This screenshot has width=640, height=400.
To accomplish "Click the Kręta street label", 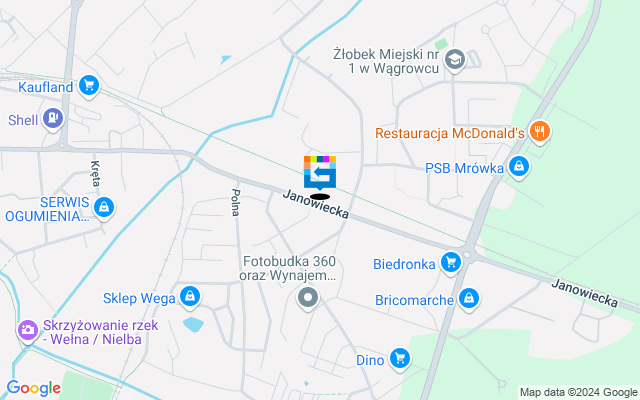I will point(95,173).
